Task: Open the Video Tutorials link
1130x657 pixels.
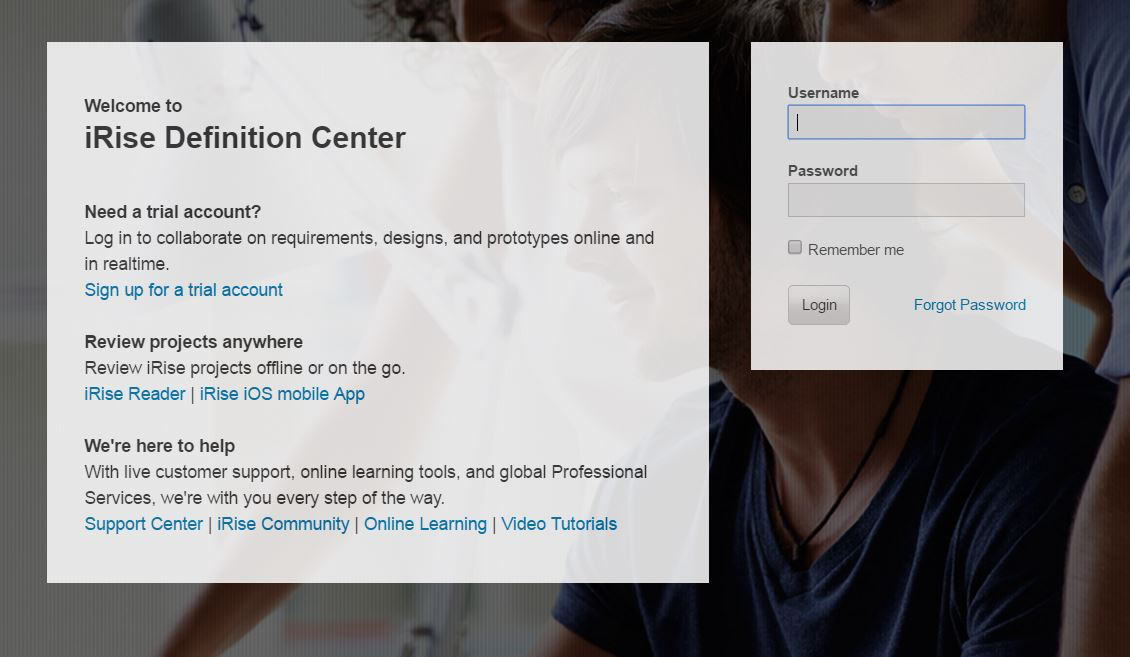Action: coord(559,524)
